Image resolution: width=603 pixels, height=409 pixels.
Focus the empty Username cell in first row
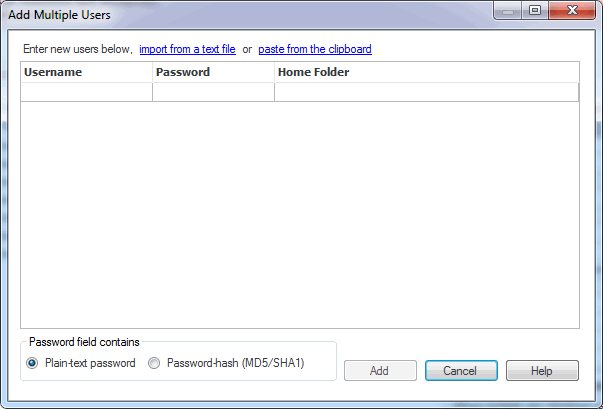(x=86, y=92)
